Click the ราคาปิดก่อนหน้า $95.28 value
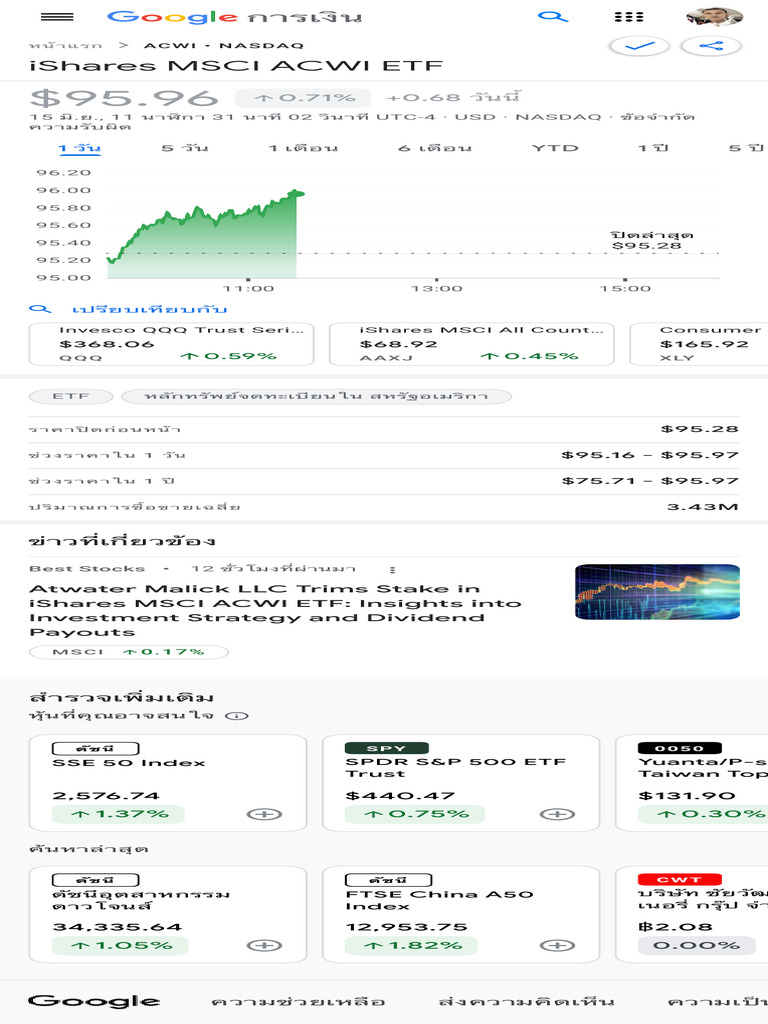768x1024 pixels. pyautogui.click(x=699, y=429)
